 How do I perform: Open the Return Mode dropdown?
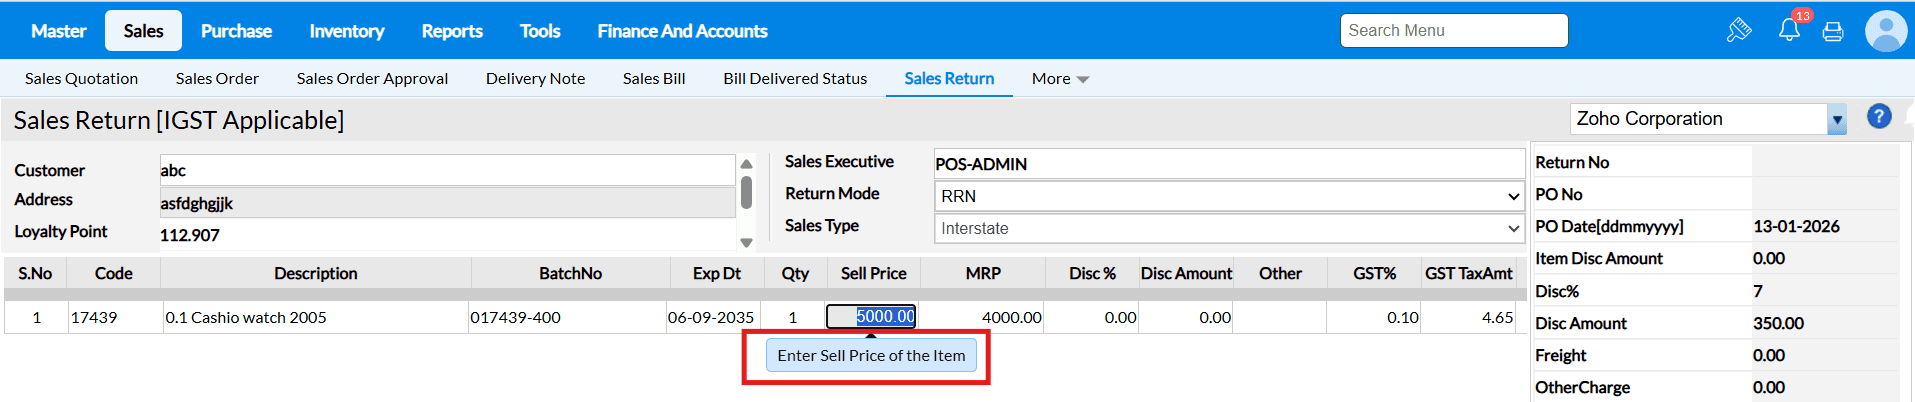[1229, 196]
